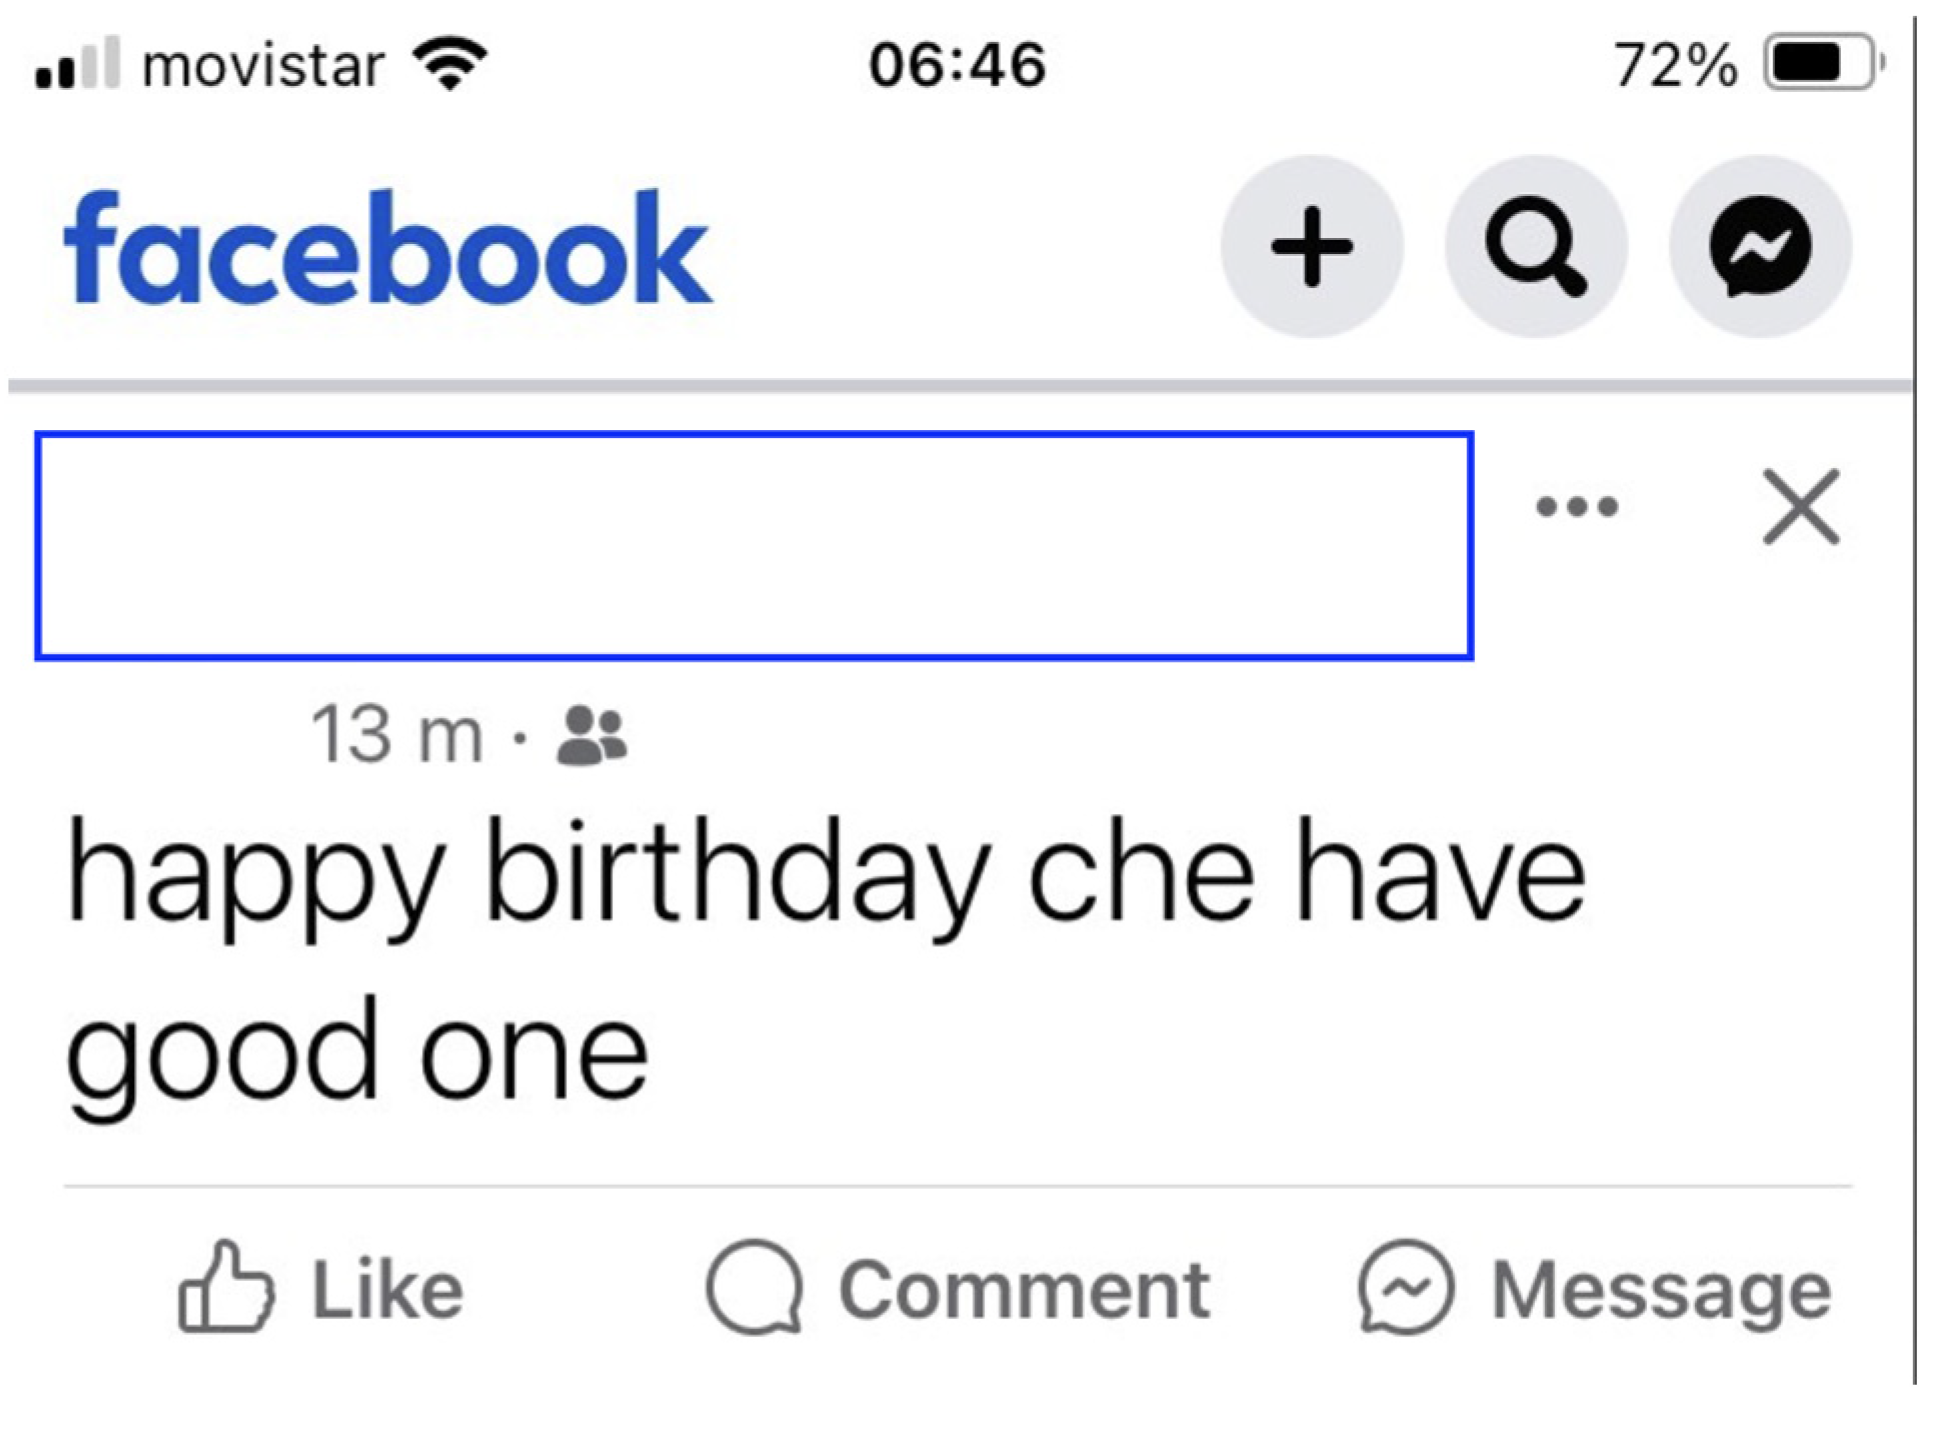This screenshot has width=1958, height=1433.
Task: Click the friends audience icon
Action: (x=592, y=736)
